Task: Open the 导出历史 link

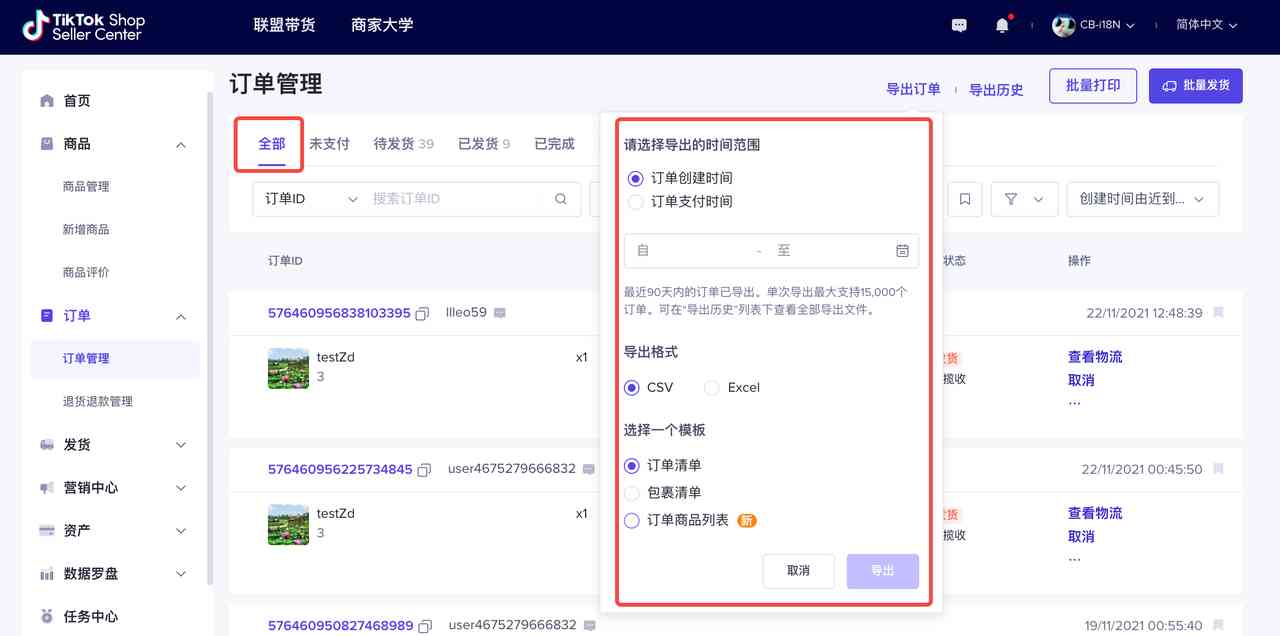Action: (x=996, y=89)
